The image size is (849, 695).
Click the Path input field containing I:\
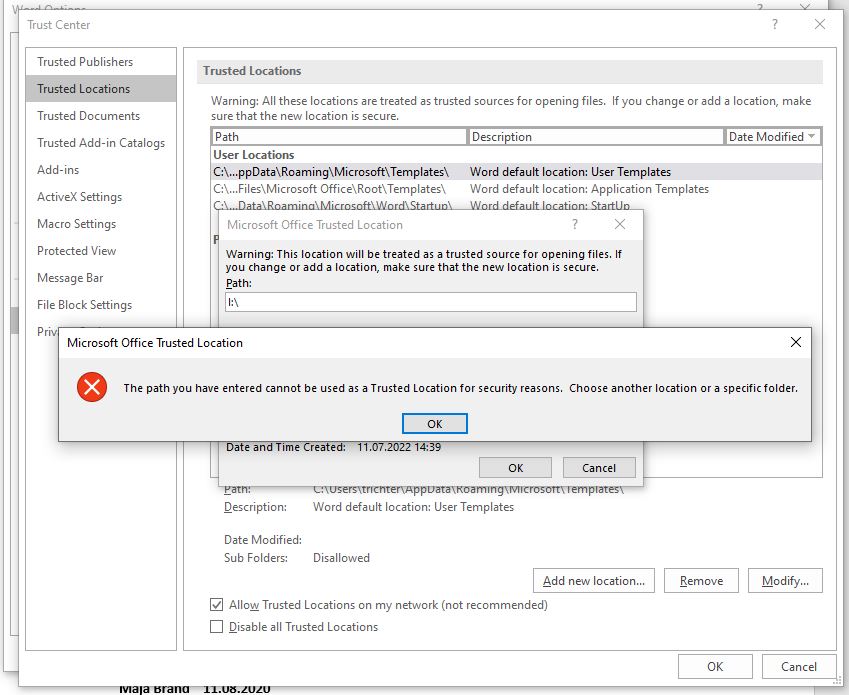pyautogui.click(x=431, y=302)
